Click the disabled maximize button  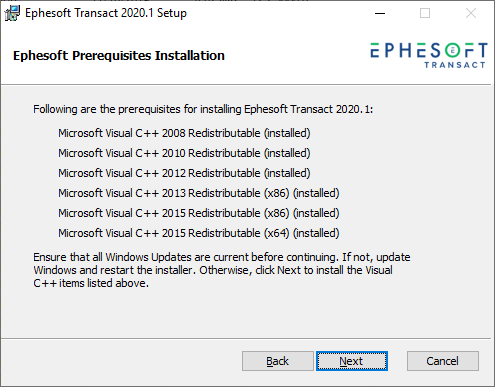[425, 13]
